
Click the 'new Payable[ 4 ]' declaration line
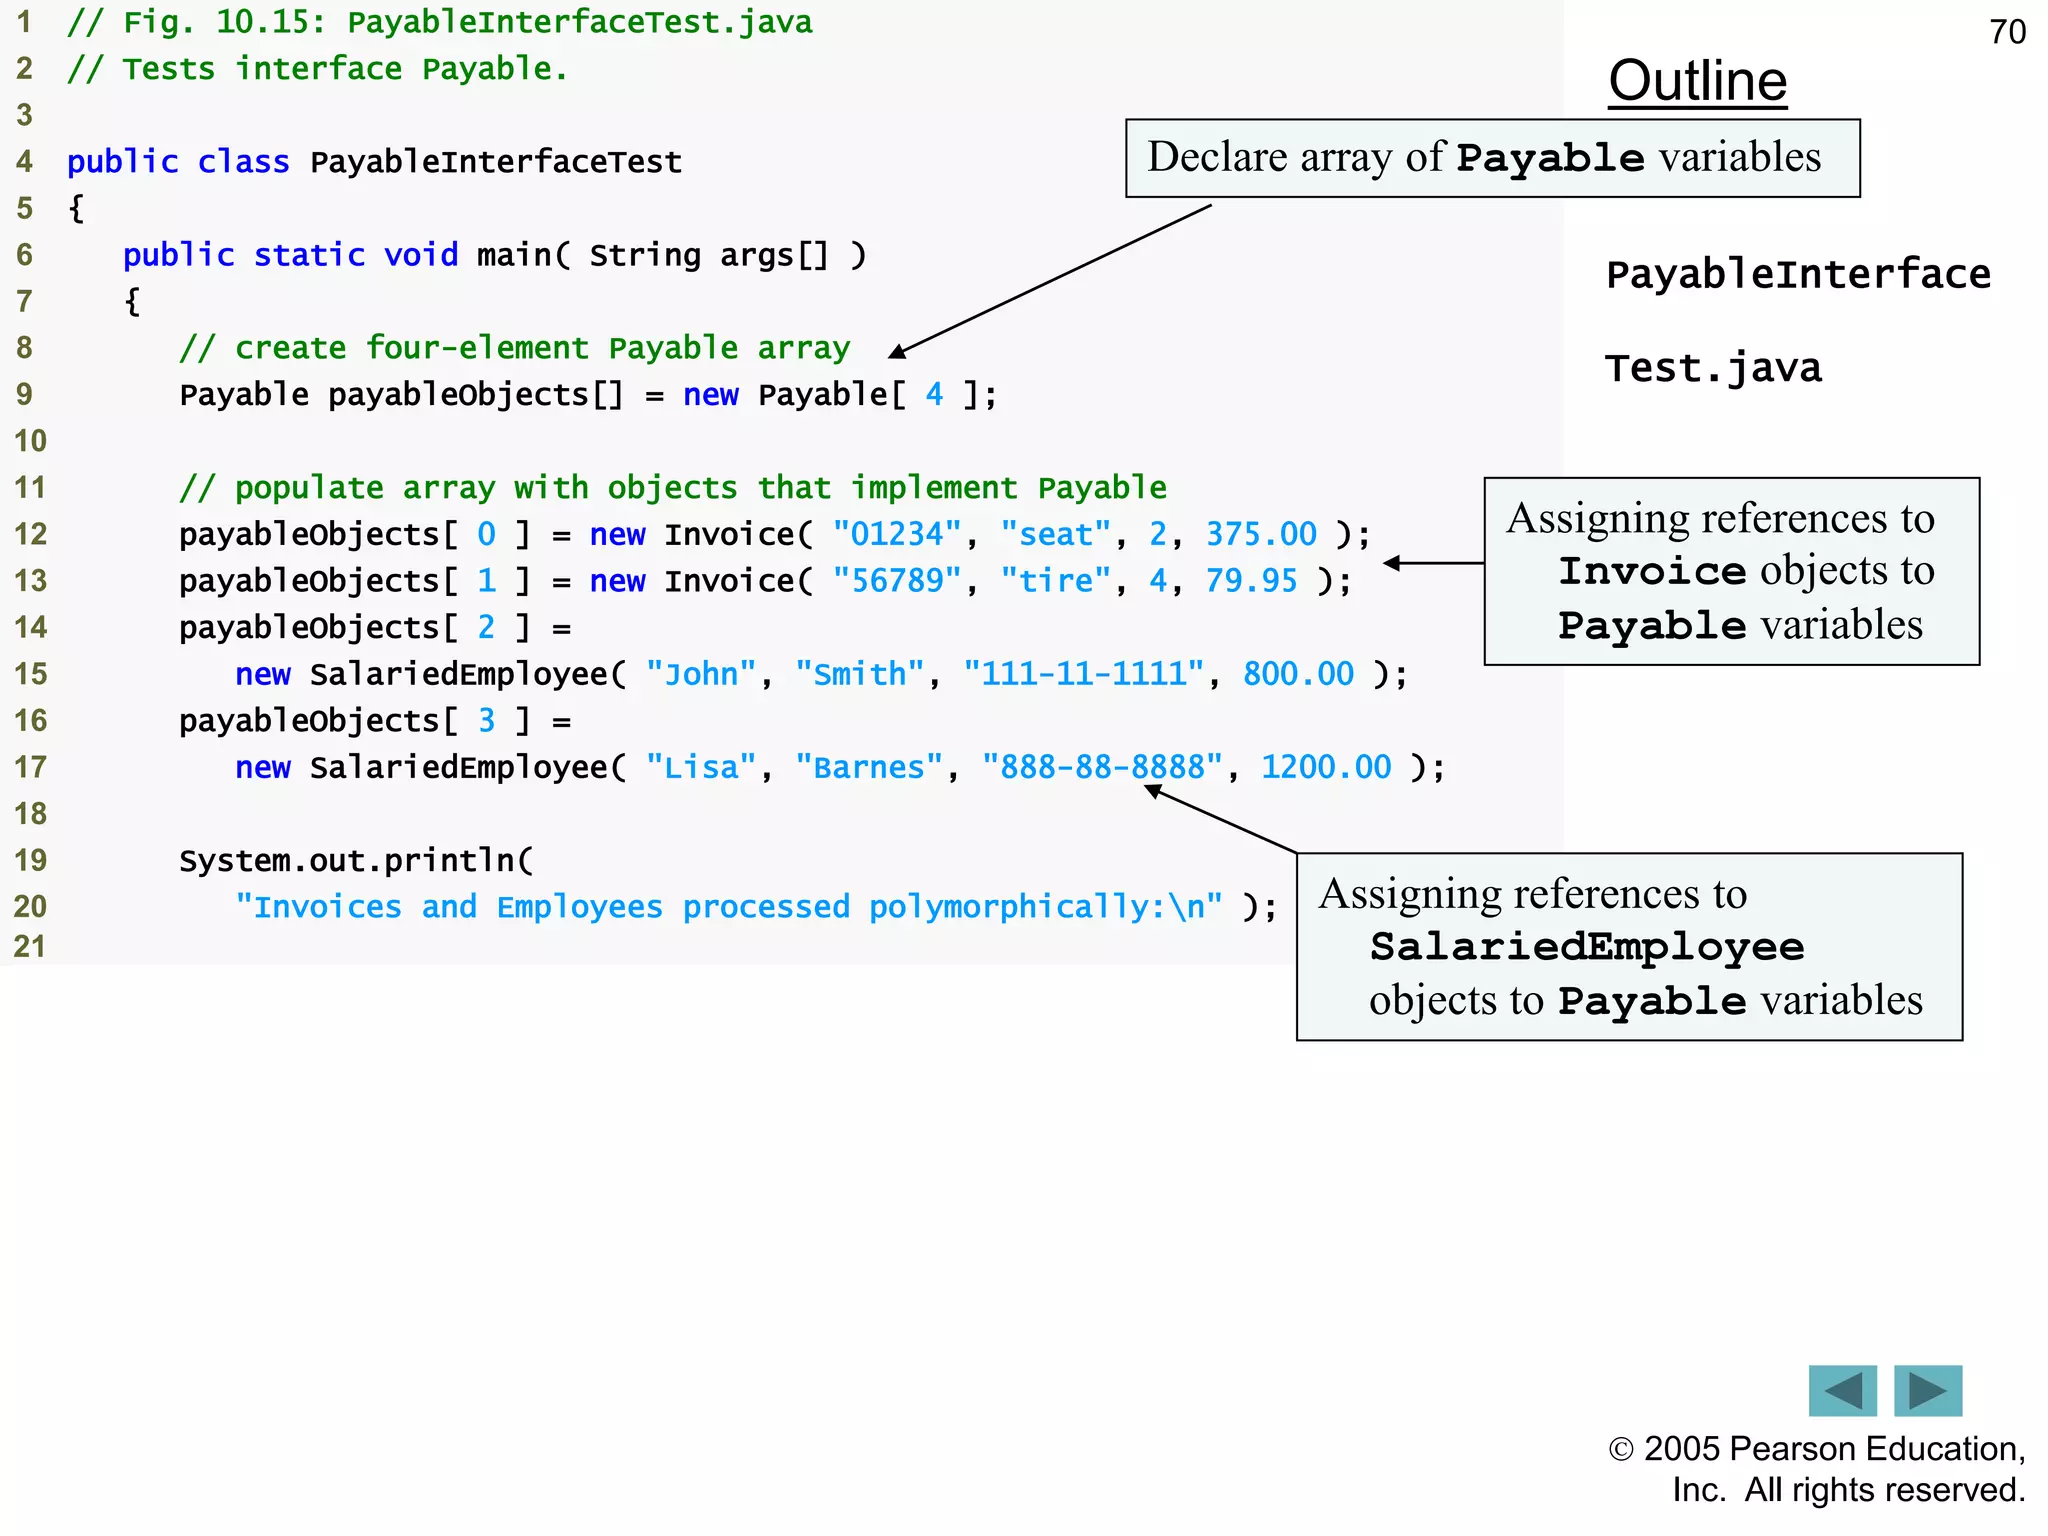(588, 395)
